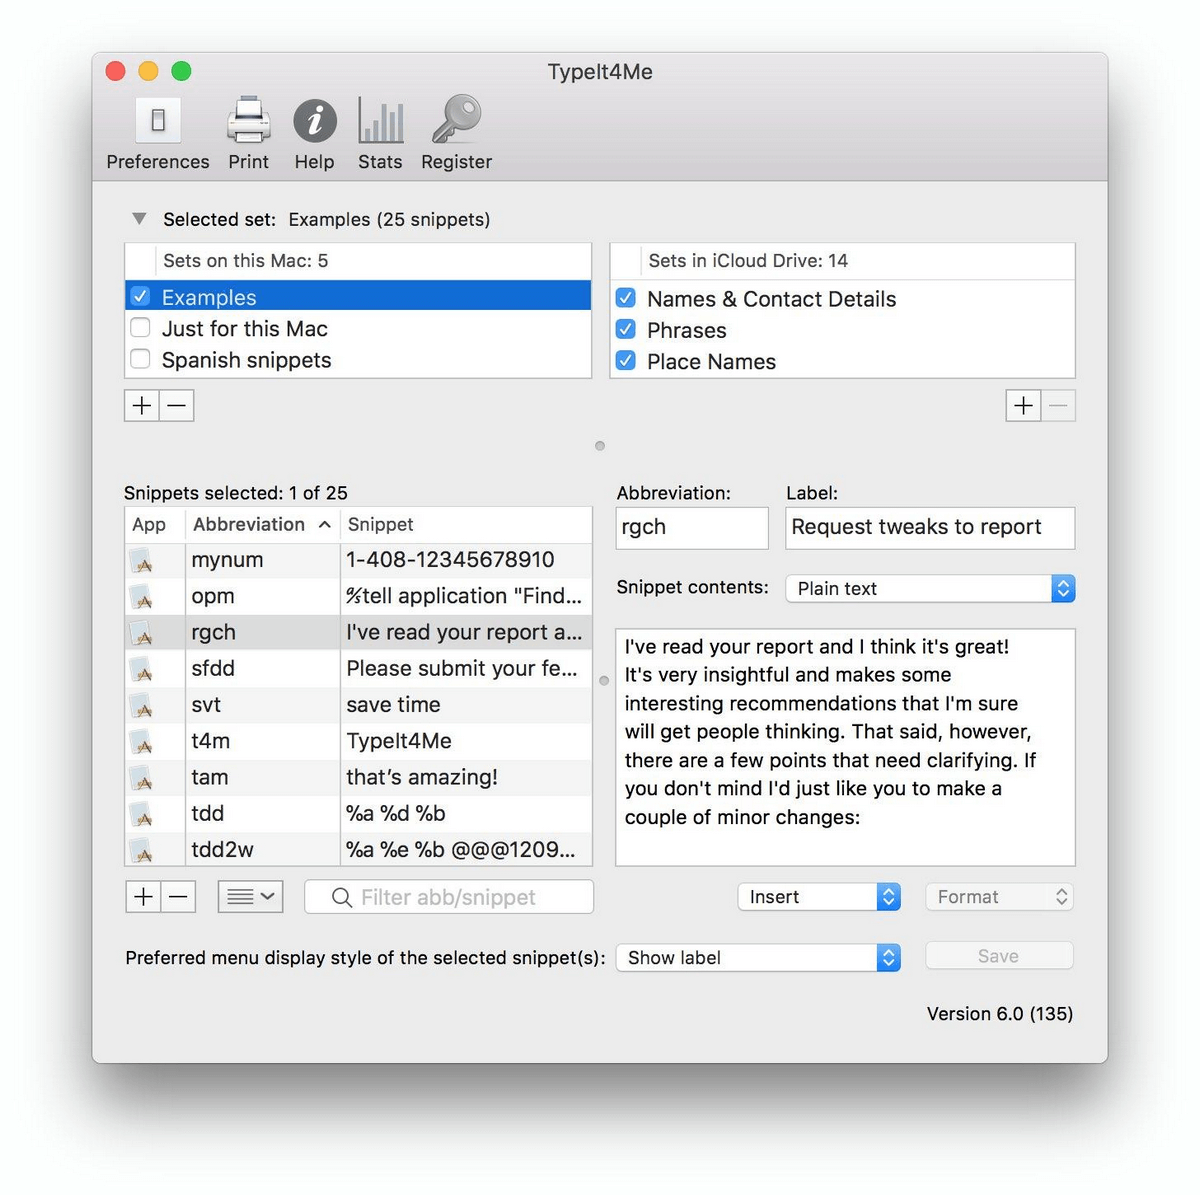Click the snippet text '1-408-12345678910'
Image resolution: width=1200 pixels, height=1195 pixels.
point(450,560)
